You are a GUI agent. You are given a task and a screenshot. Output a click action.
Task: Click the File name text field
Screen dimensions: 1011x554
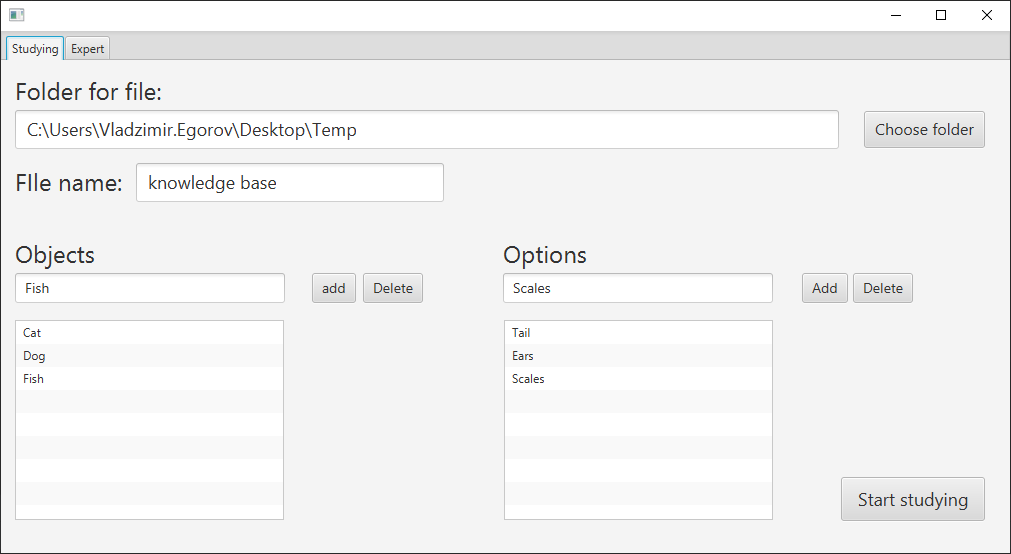tap(290, 183)
